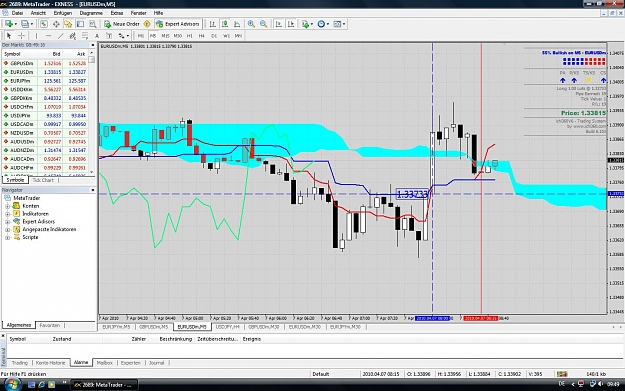Select the equidistant channel tool

click(73, 36)
